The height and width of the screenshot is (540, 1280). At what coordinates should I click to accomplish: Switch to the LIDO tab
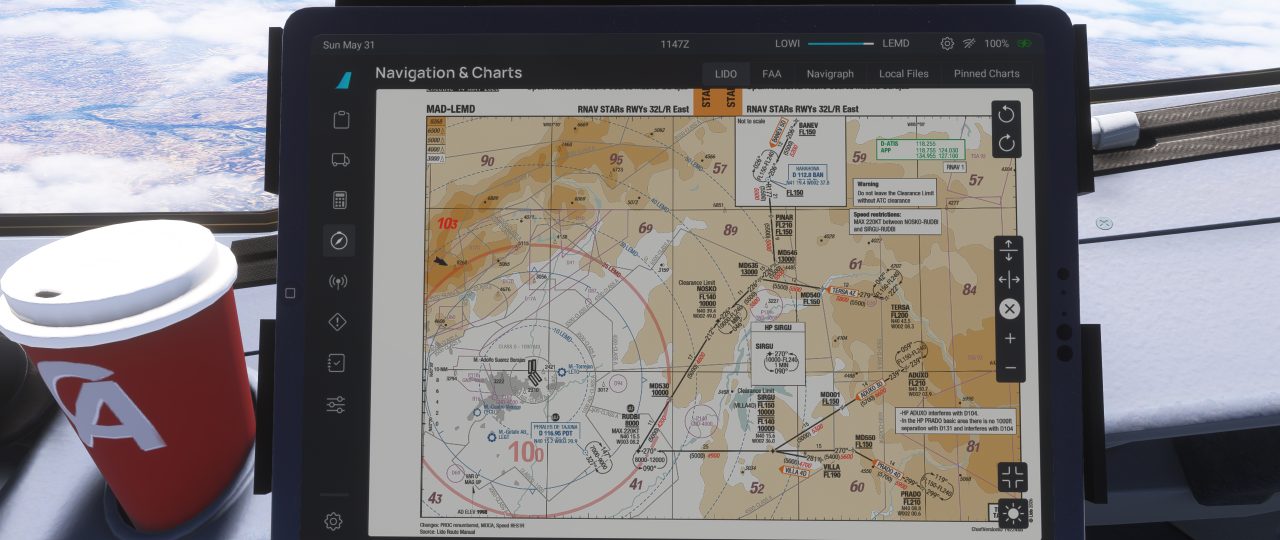tap(727, 73)
